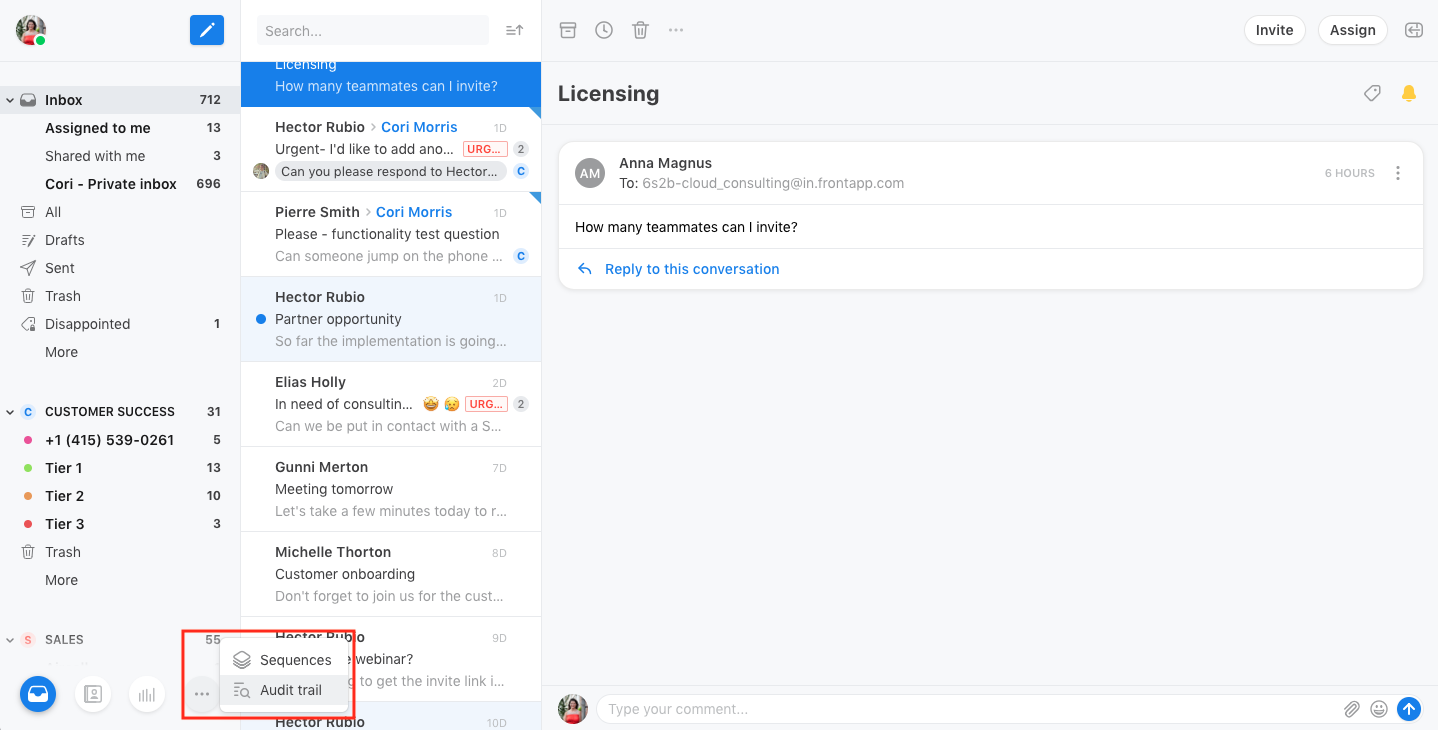Image resolution: width=1438 pixels, height=730 pixels.
Task: Click the three-dots more button in the bottom bar
Action: tap(202, 694)
